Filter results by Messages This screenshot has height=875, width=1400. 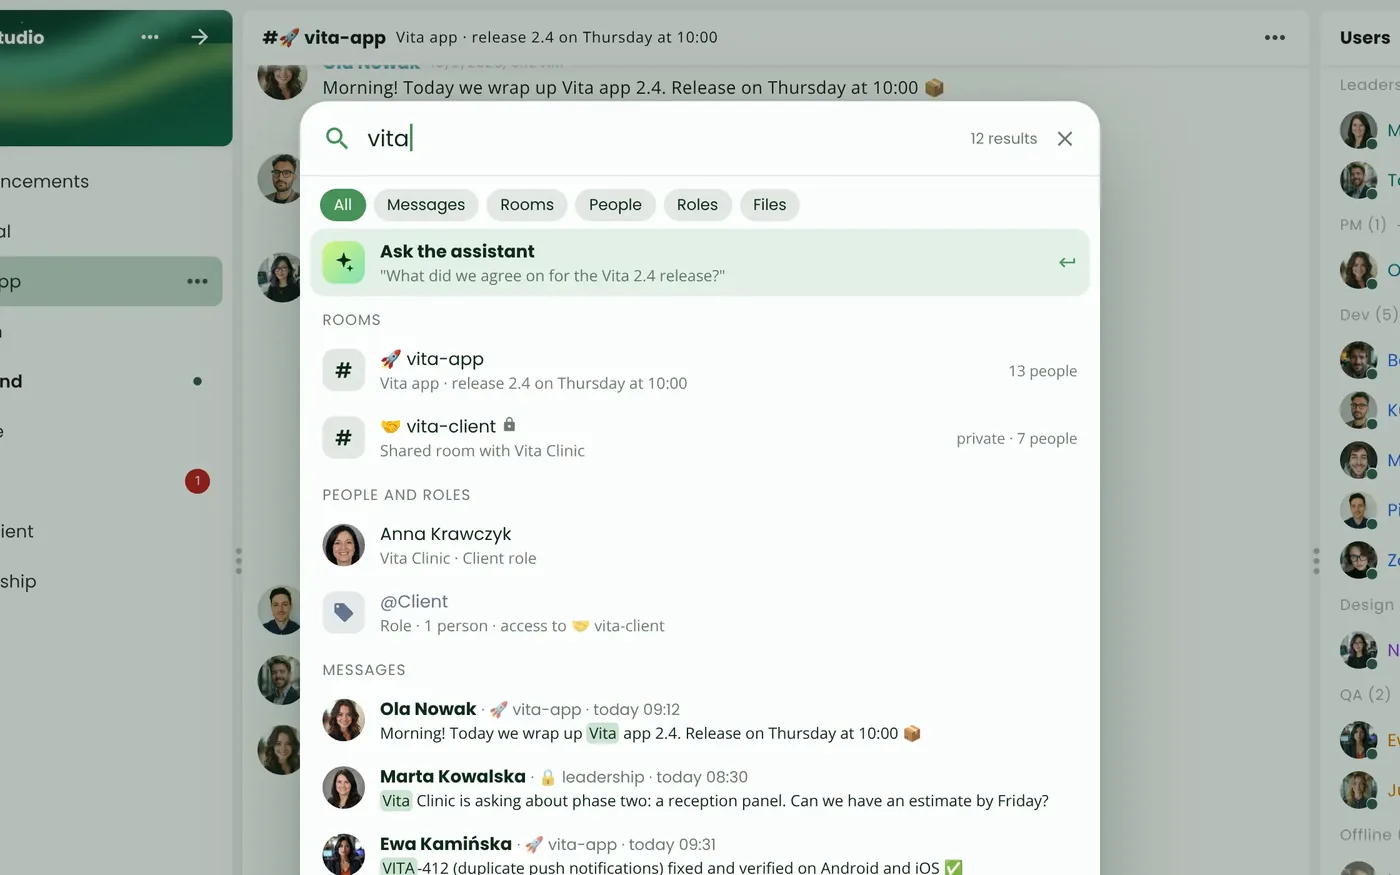(x=426, y=205)
